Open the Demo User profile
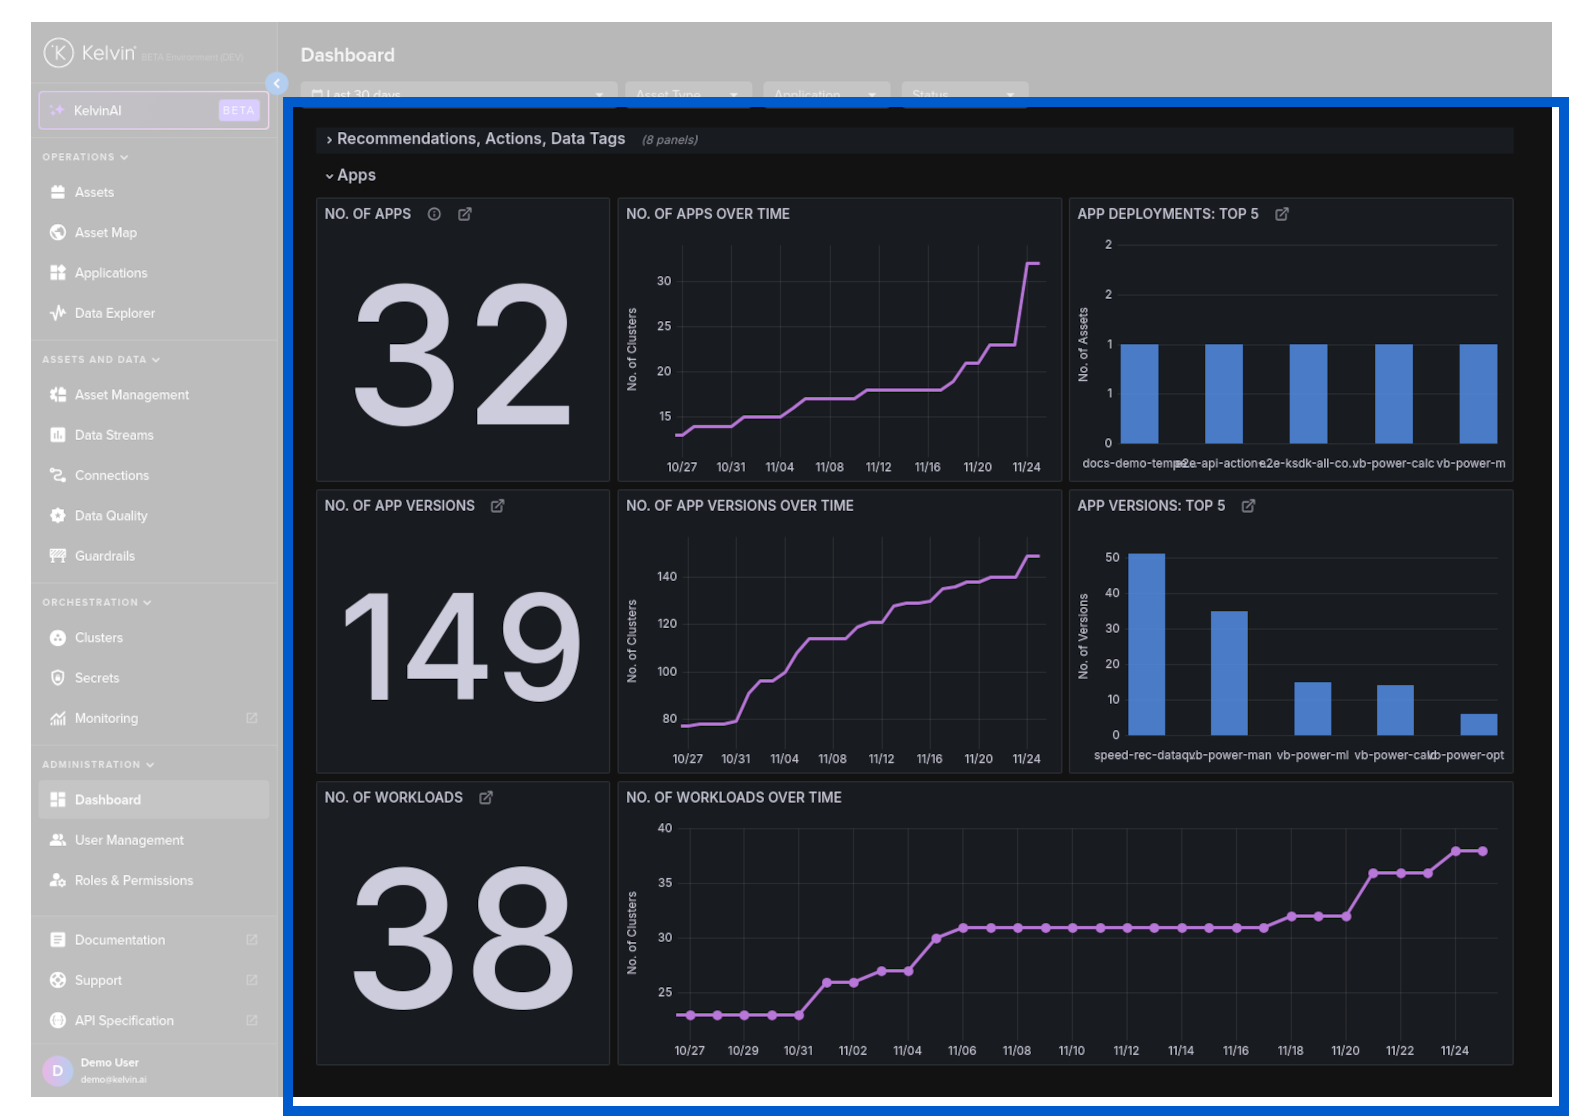Screen dimensions: 1584x1120 (x=109, y=1070)
